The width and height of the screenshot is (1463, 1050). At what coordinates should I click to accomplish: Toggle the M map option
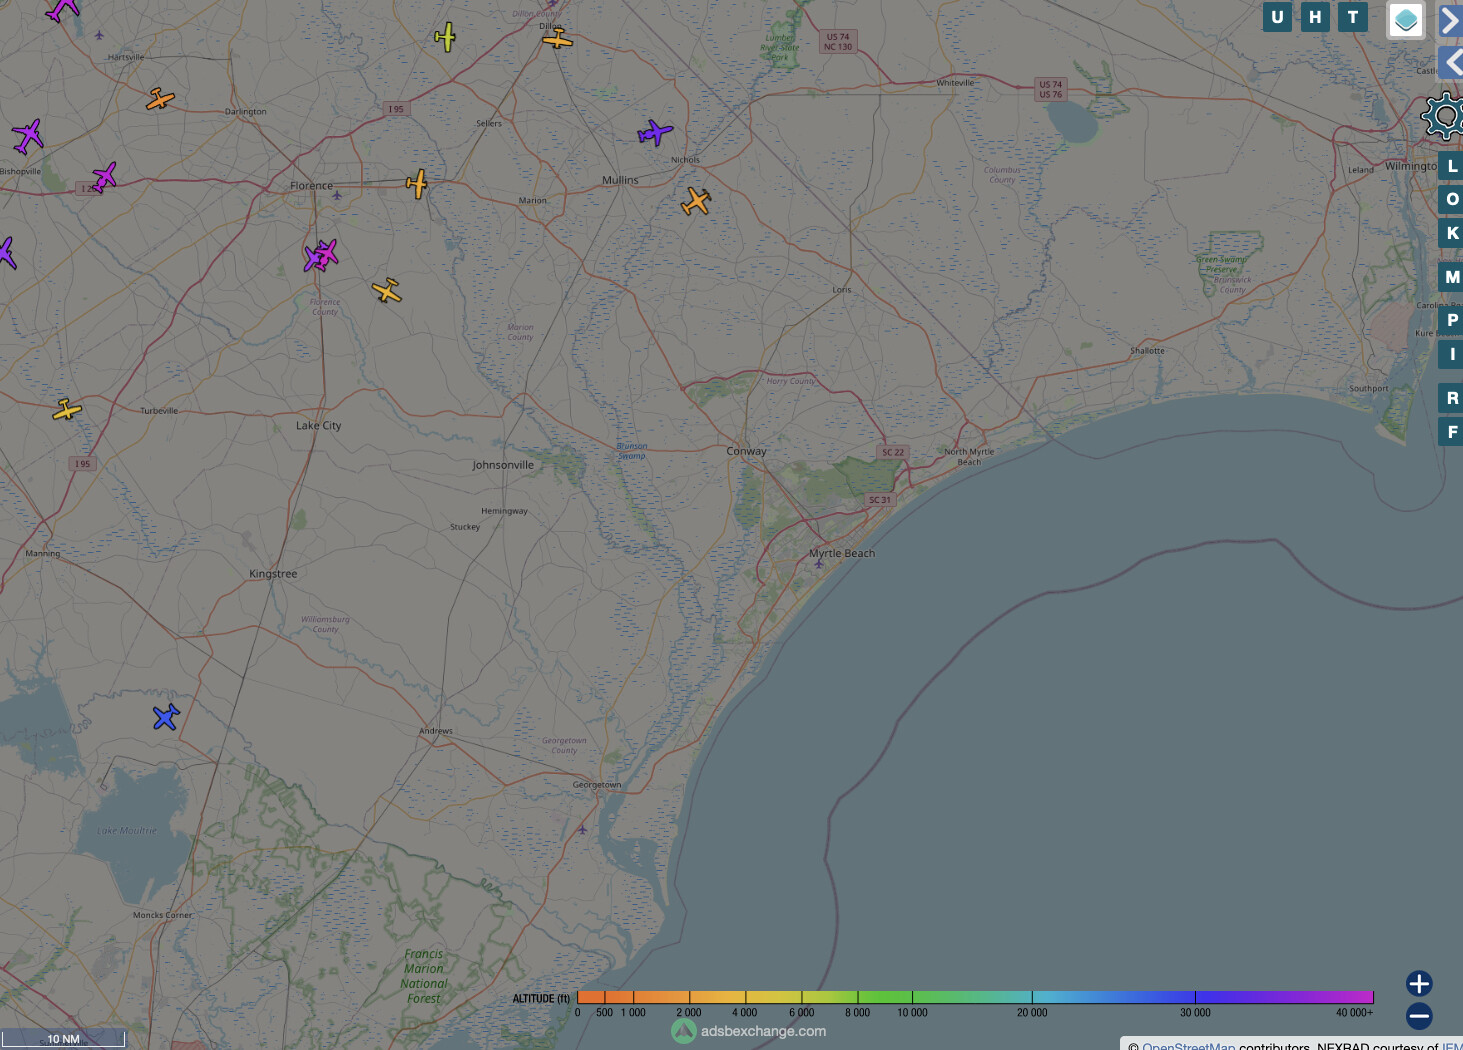tap(1451, 277)
